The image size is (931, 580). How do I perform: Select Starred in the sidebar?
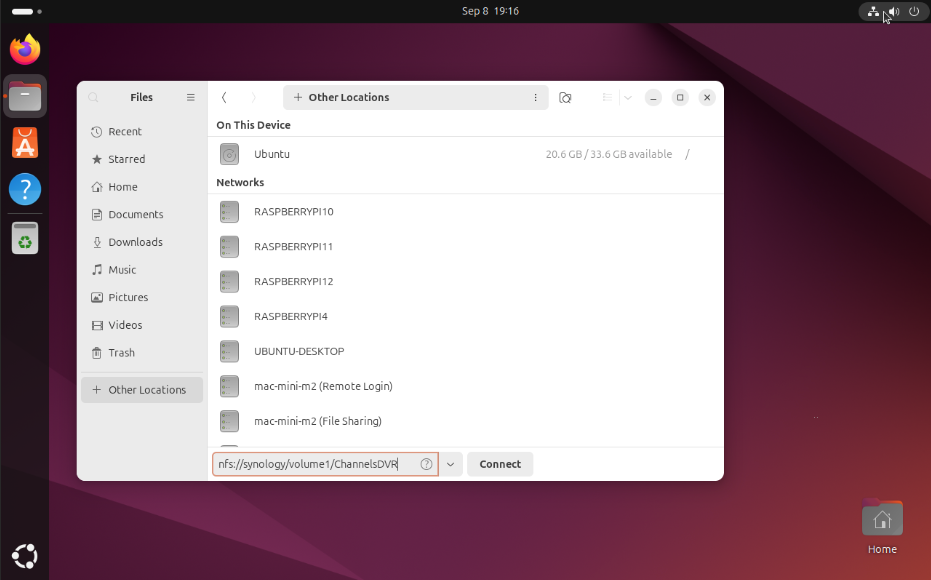pos(126,159)
